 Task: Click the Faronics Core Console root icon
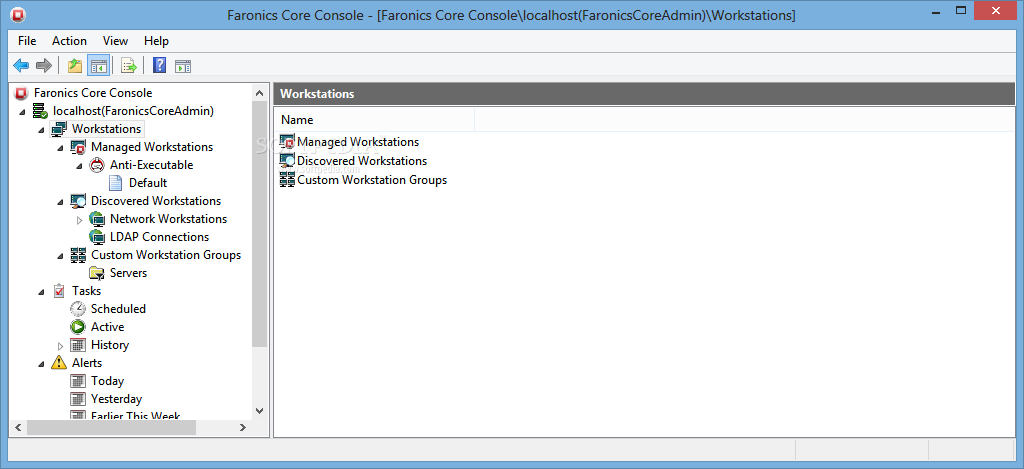point(21,93)
